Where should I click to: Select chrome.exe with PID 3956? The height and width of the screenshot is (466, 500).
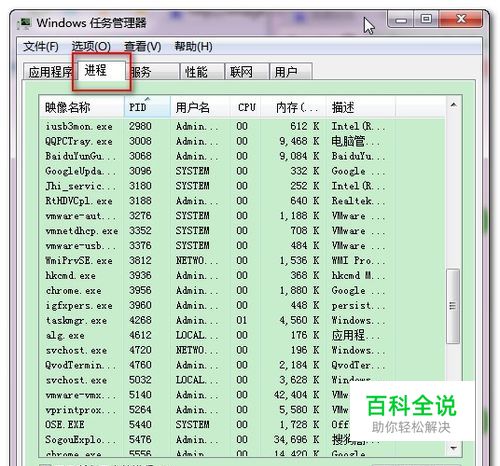(x=242, y=290)
